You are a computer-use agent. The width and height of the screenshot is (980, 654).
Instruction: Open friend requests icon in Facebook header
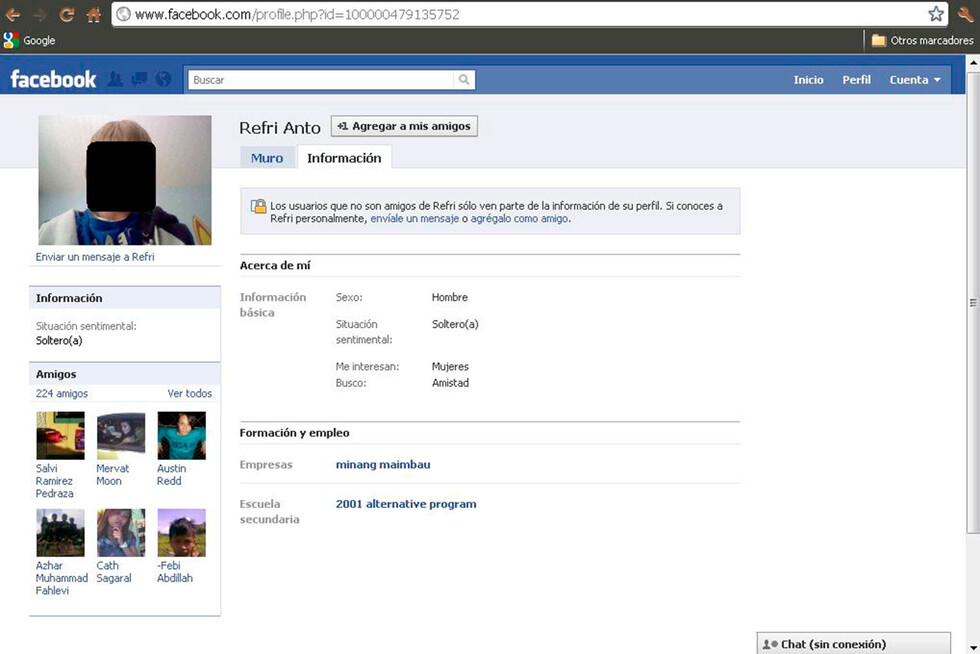(115, 79)
